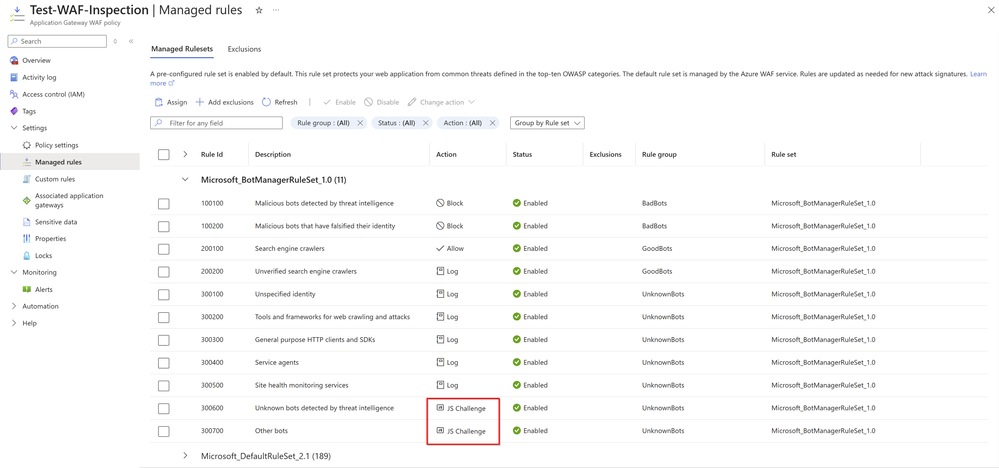Screen dimensions: 999x468
Task: Expand the Help section in sidebar
Action: pyautogui.click(x=15, y=323)
